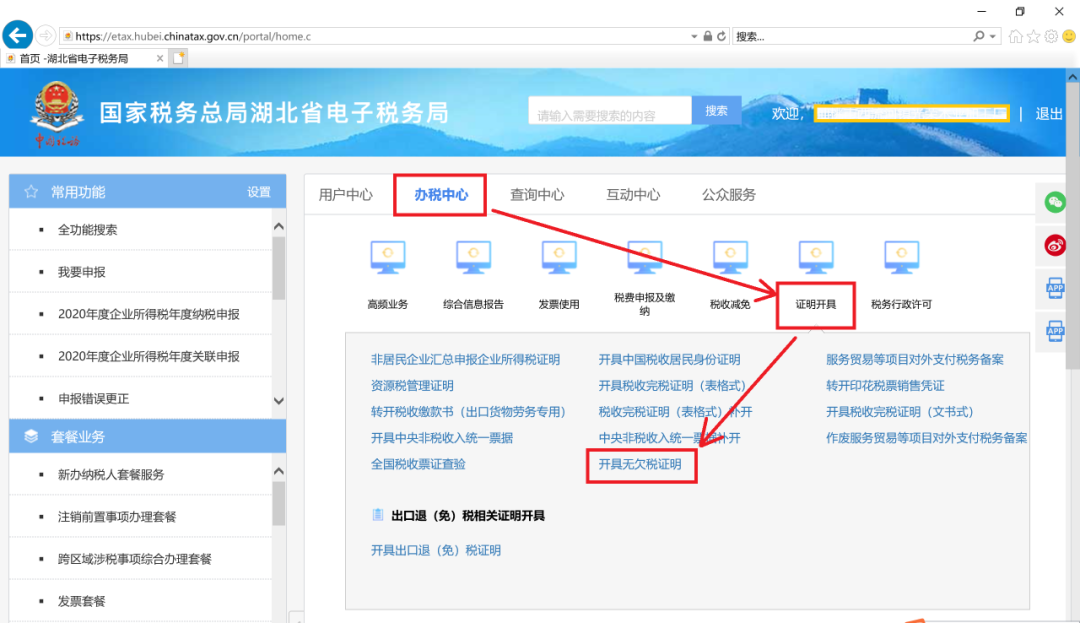Click 设置 in 常用功能 header
Viewport: 1080px width, 623px height.
[x=259, y=192]
